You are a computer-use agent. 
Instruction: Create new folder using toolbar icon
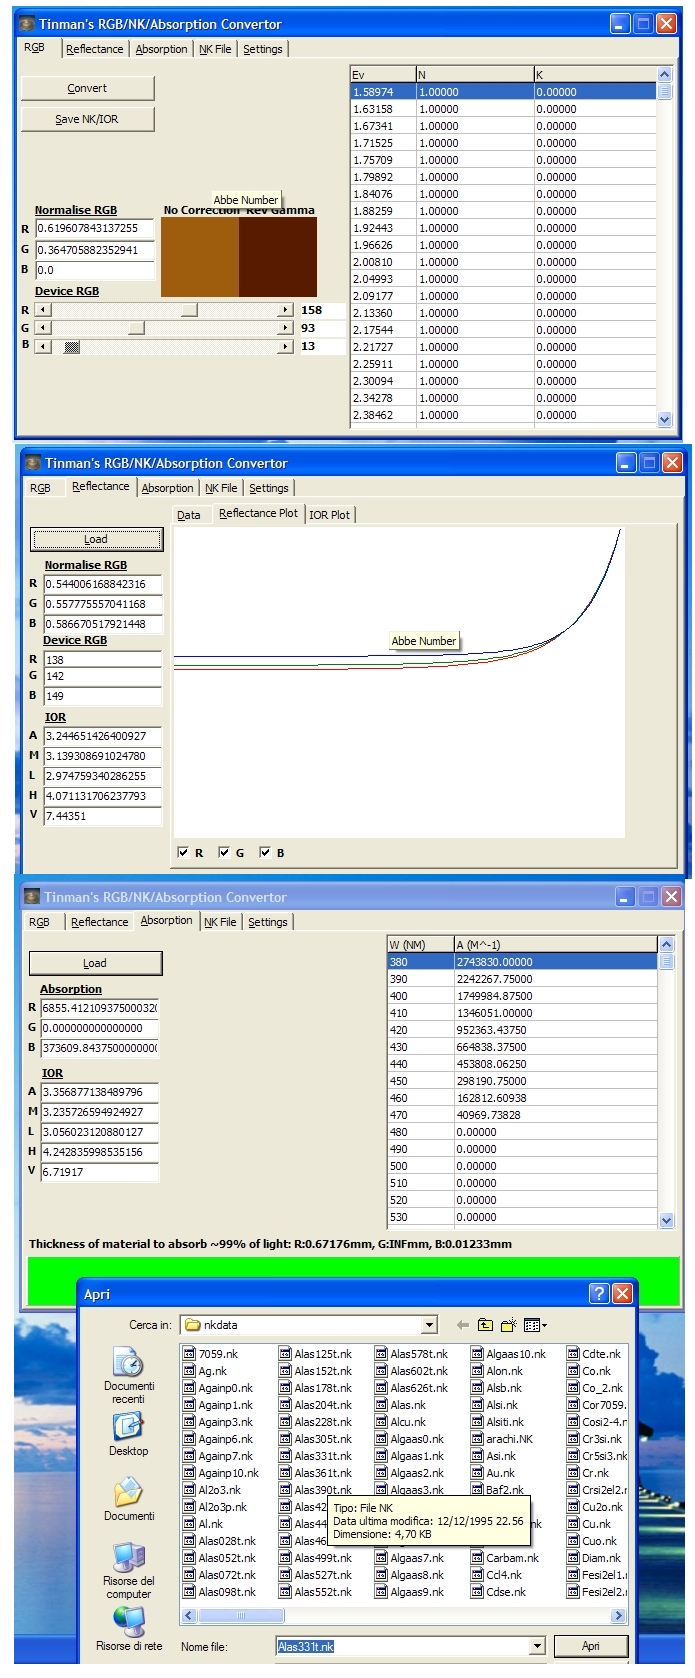click(x=509, y=1325)
